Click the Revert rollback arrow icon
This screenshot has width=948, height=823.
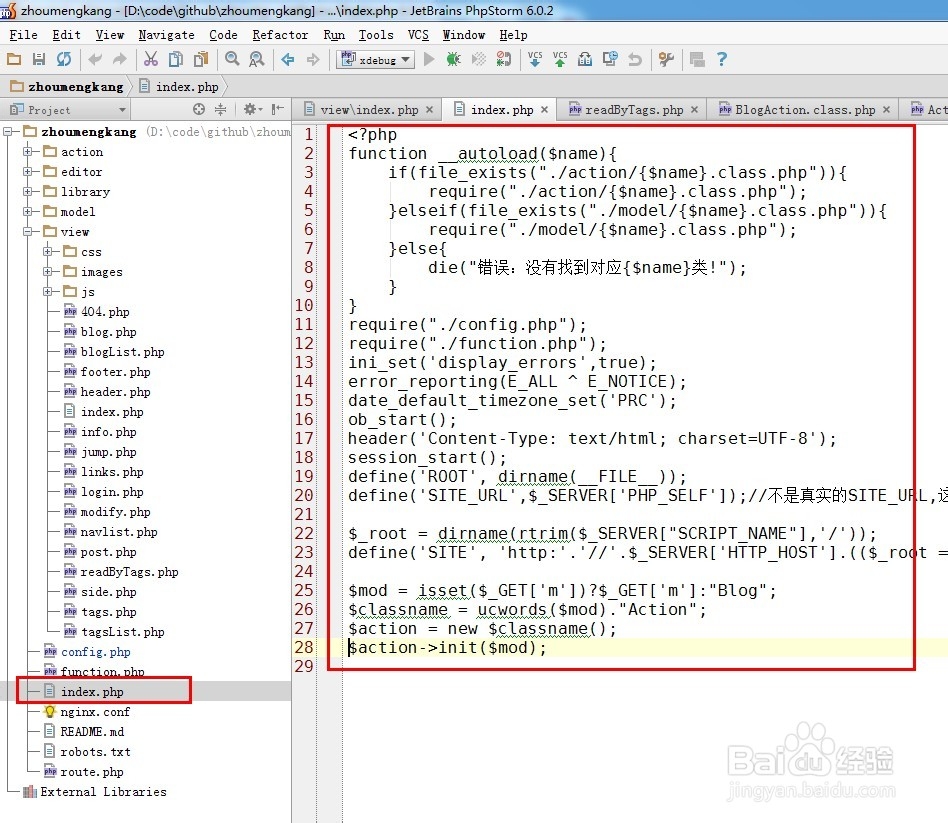pos(635,59)
